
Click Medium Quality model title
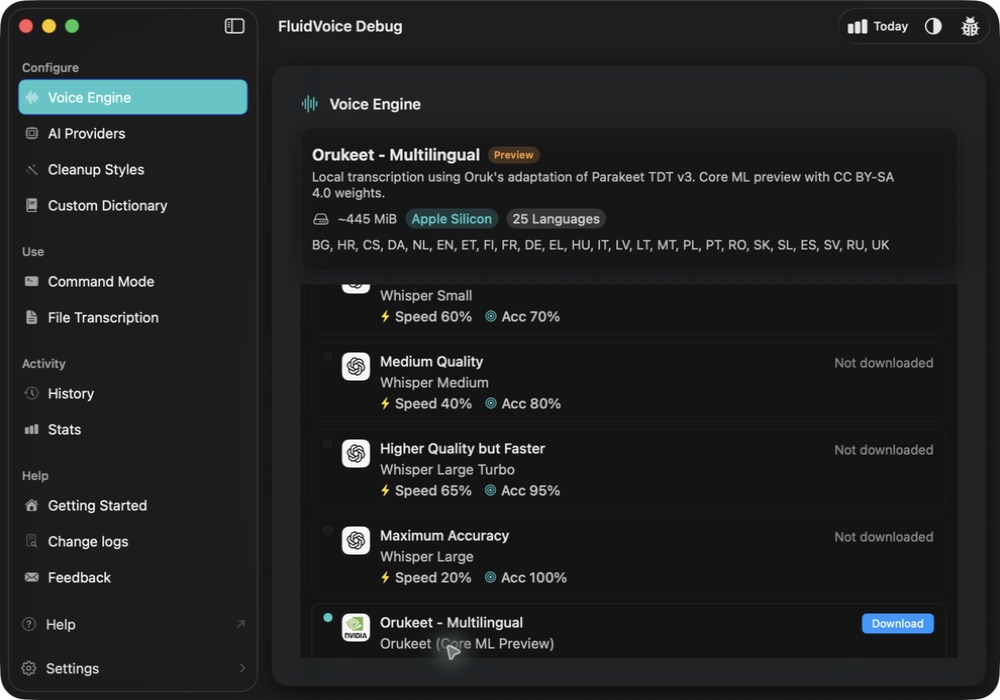pos(431,361)
